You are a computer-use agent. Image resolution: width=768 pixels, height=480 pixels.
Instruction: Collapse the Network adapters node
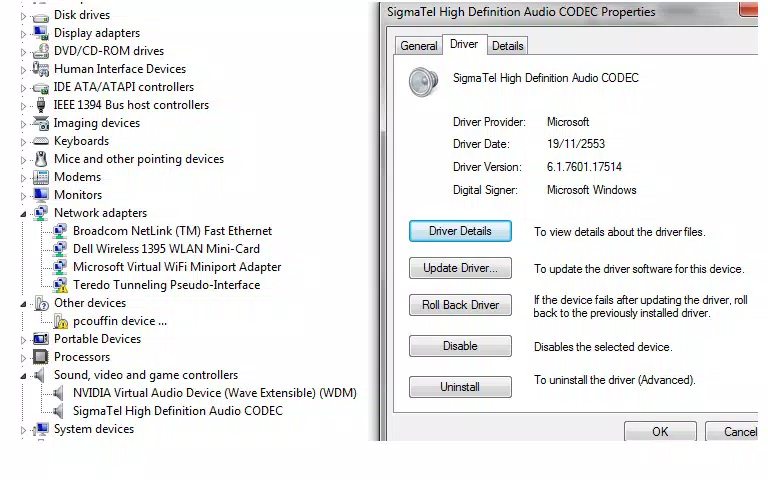pos(23,214)
